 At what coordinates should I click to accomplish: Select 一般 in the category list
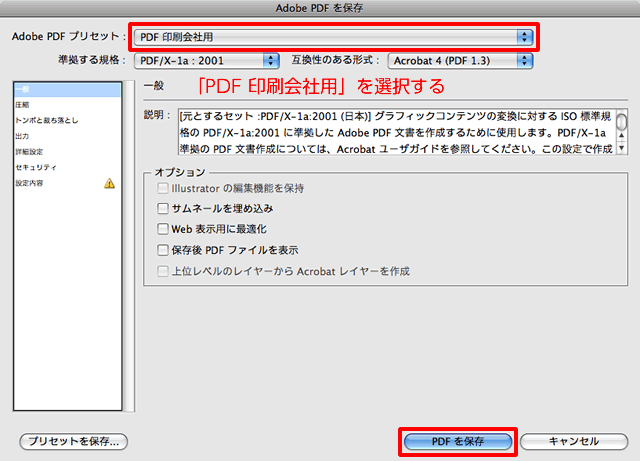click(x=67, y=89)
